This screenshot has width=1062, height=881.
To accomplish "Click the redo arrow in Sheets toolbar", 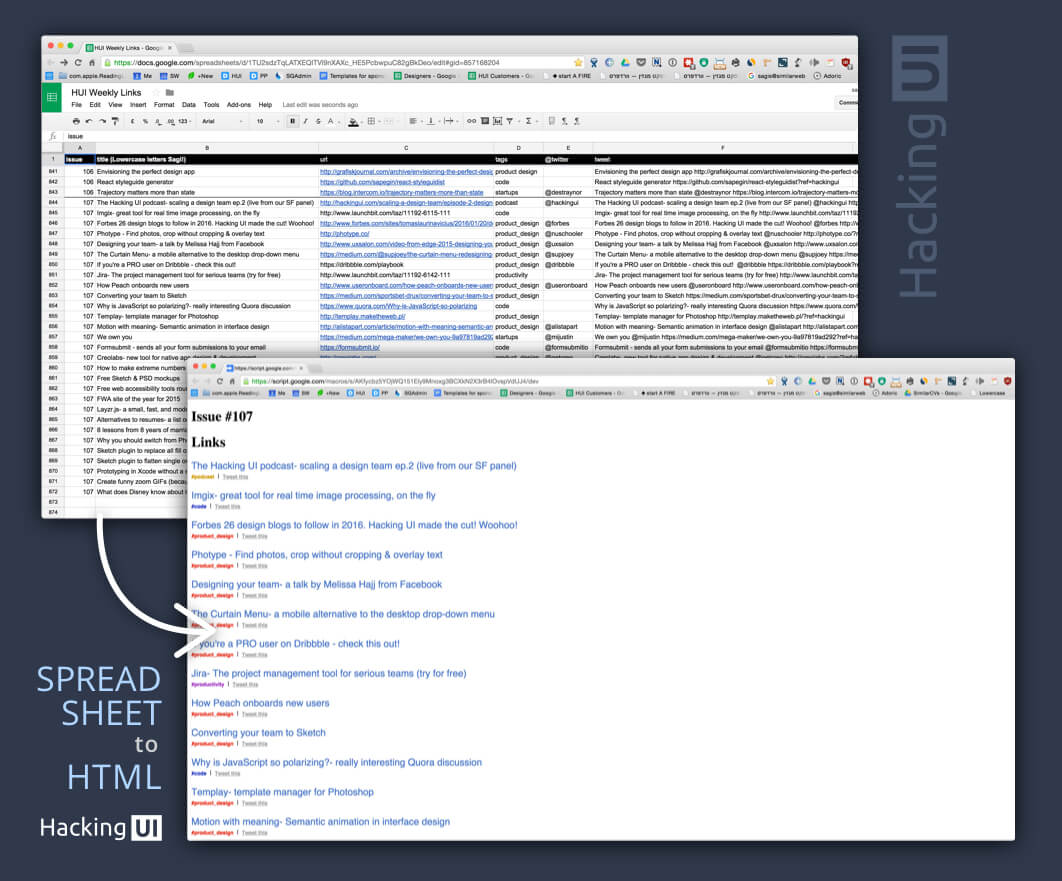I will coord(102,121).
